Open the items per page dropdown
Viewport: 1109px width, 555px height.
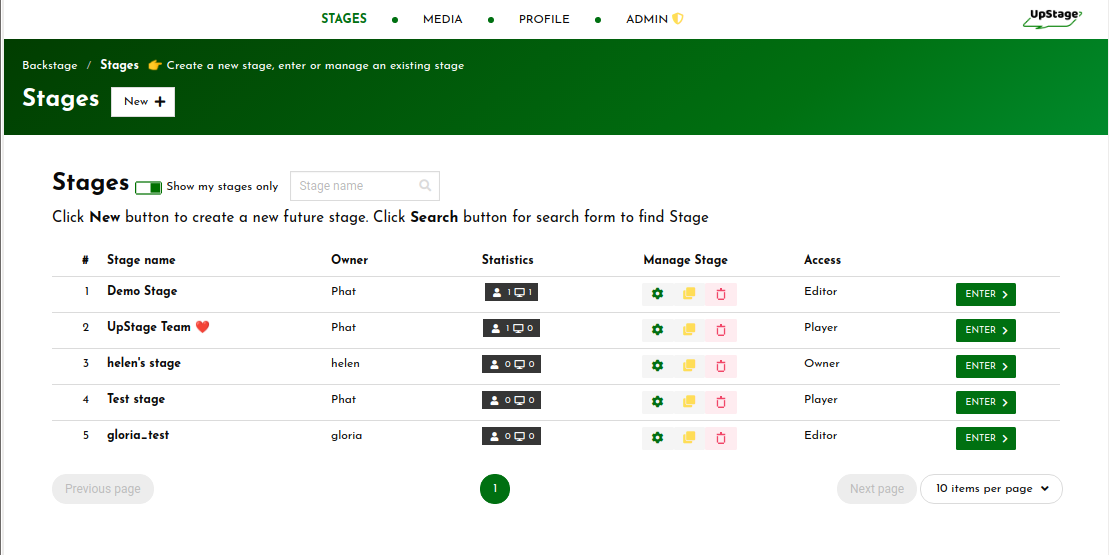pos(991,489)
